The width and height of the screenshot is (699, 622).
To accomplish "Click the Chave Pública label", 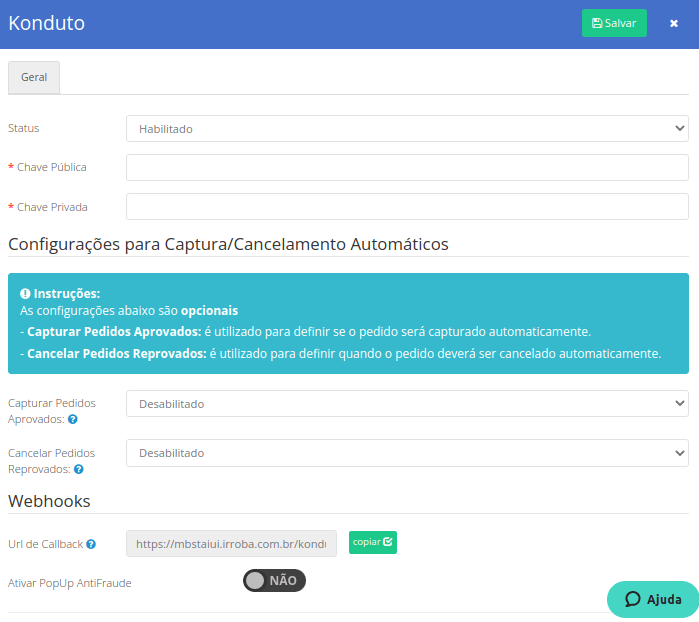I will click(52, 167).
